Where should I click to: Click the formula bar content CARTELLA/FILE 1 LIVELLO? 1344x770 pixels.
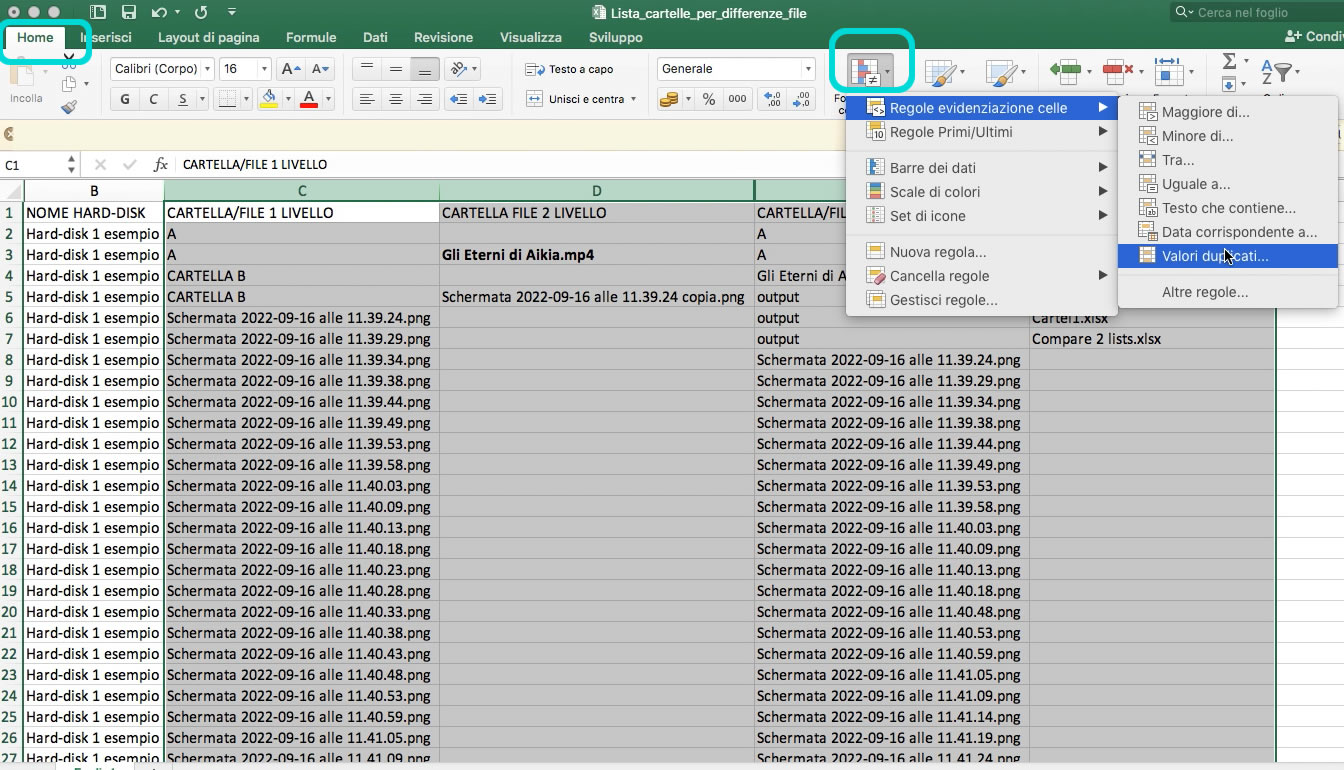[x=255, y=165]
